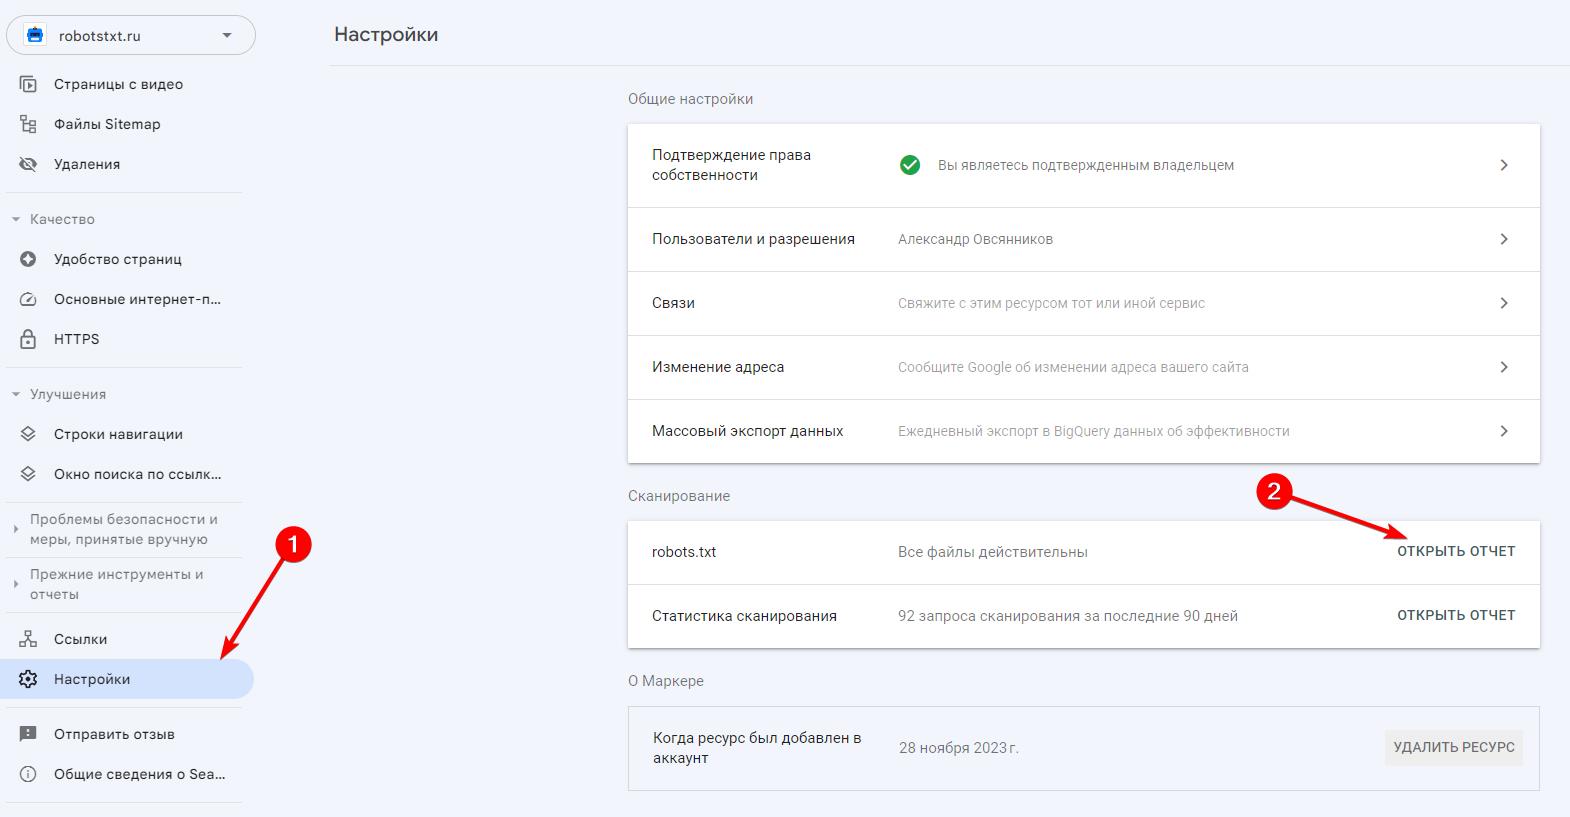
Task: Click 'Когда ресурс был добавлен в аккаунт' label
Action: [757, 748]
